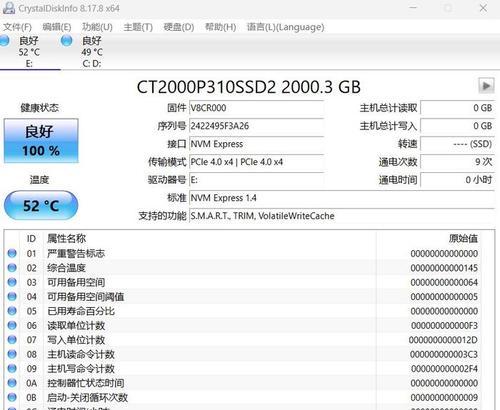Open the 编辑(E) menu
This screenshot has width=500, height=410.
click(x=57, y=27)
